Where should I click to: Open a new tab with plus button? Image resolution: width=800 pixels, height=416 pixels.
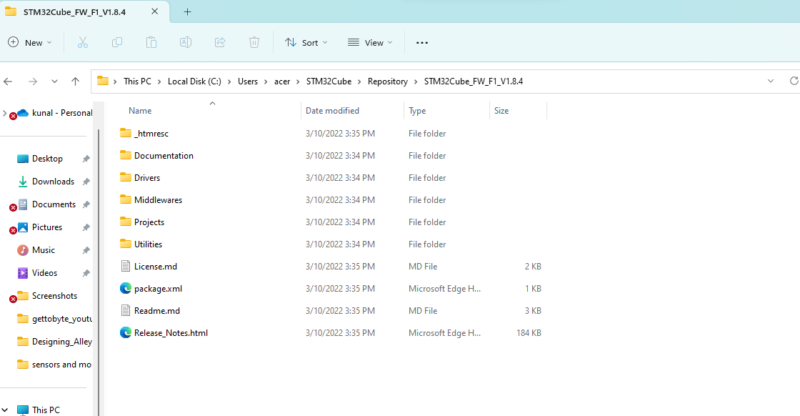[187, 12]
